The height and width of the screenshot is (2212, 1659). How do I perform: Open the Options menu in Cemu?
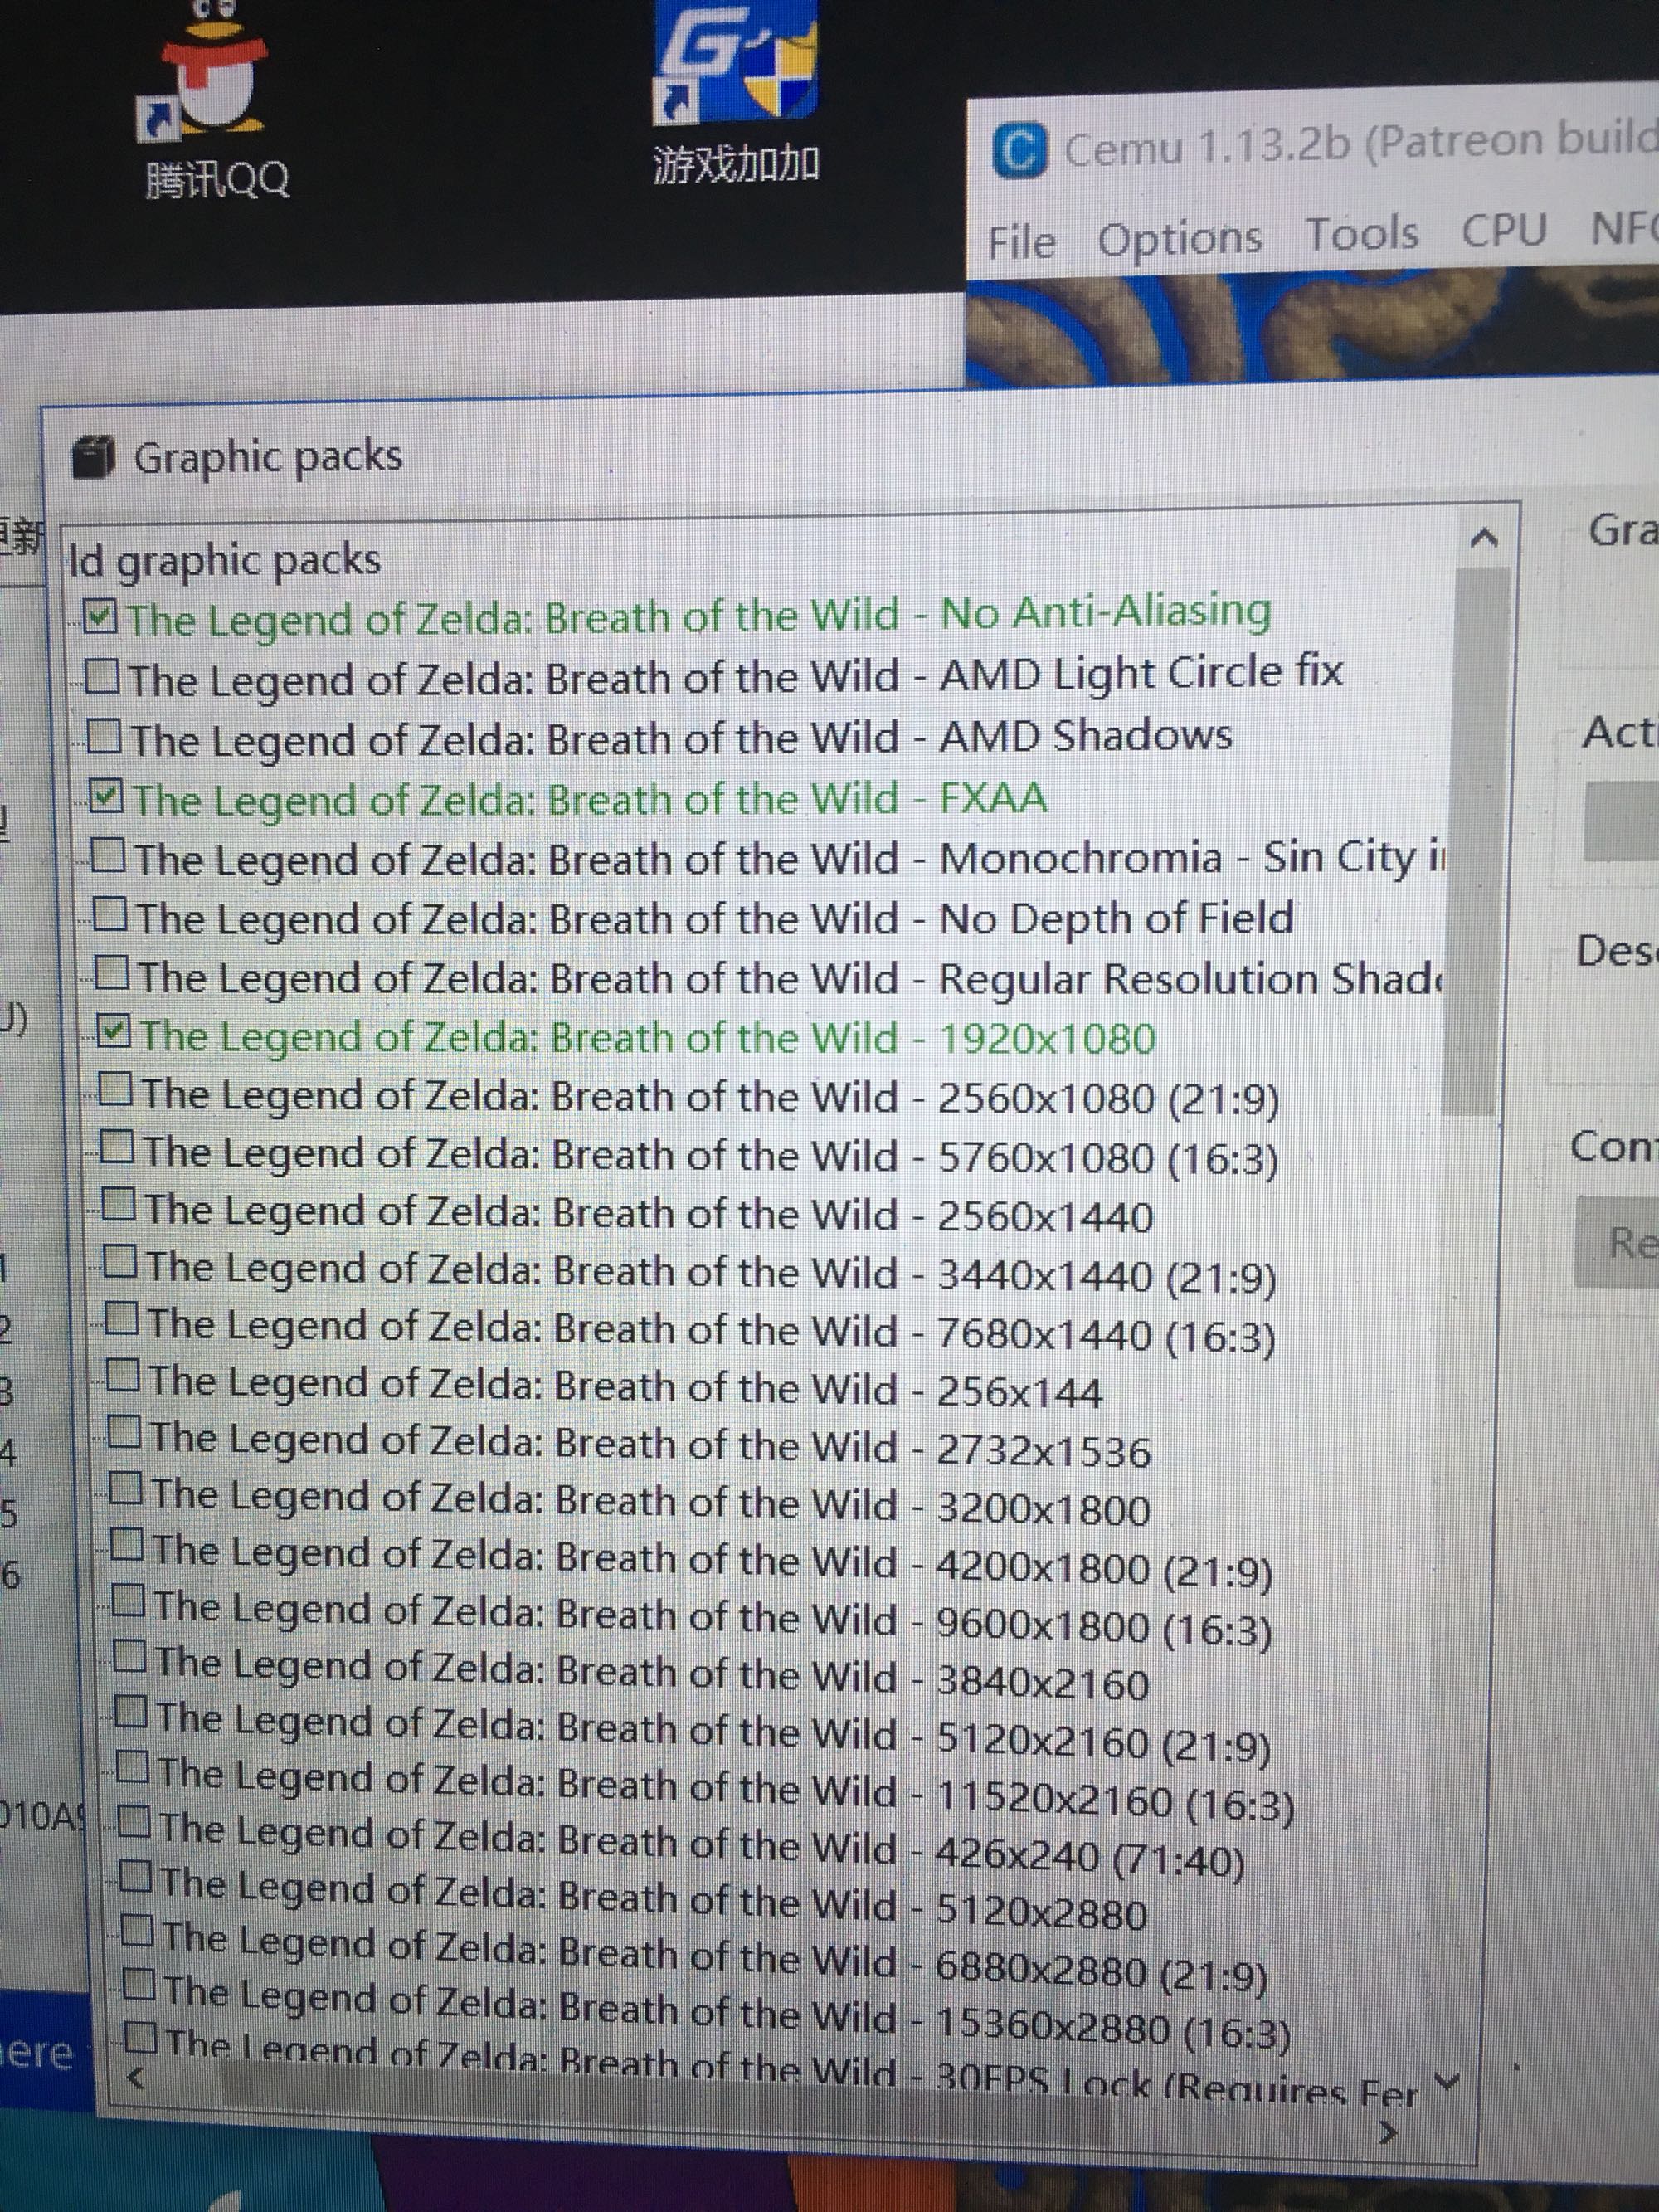1179,239
